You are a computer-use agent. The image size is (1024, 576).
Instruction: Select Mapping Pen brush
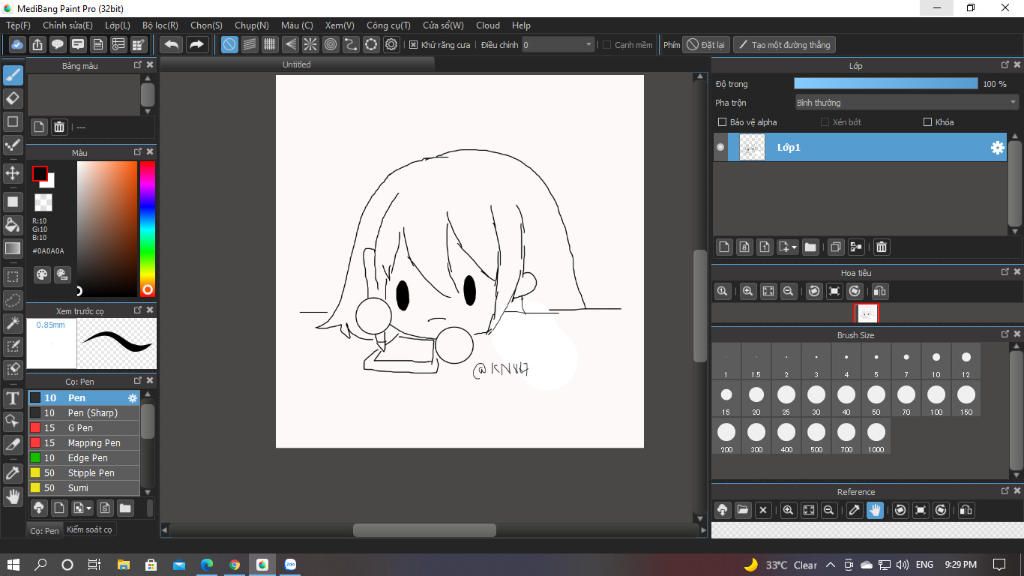point(84,443)
